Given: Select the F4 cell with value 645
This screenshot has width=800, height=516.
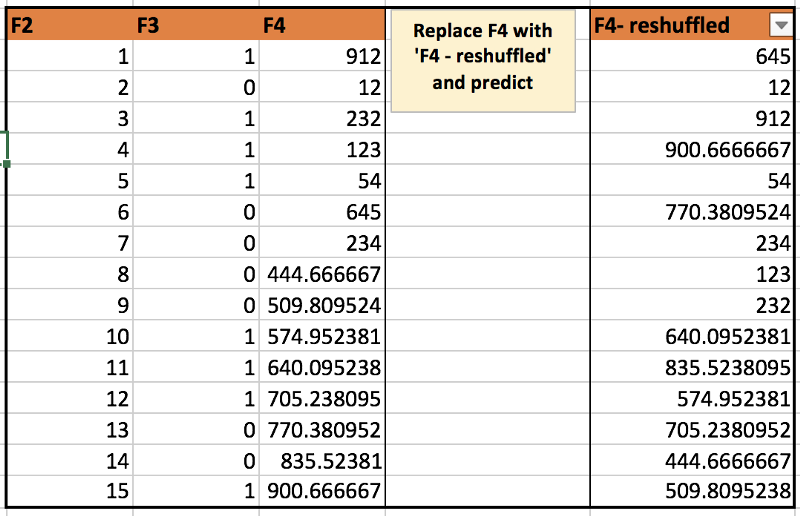Looking at the screenshot, I should click(322, 211).
